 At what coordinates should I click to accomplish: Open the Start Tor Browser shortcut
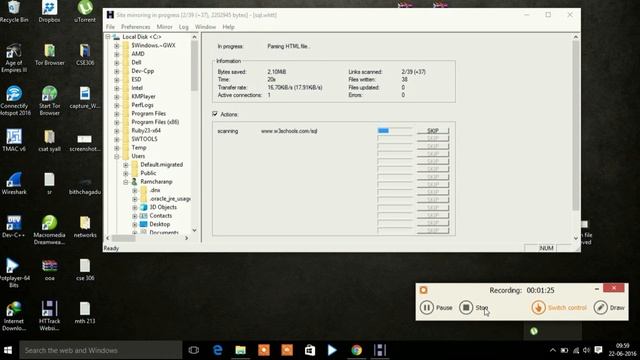[x=49, y=101]
